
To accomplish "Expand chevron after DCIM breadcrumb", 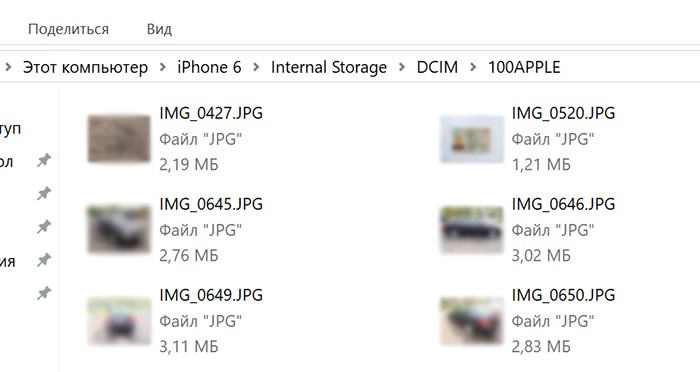I will tap(473, 67).
